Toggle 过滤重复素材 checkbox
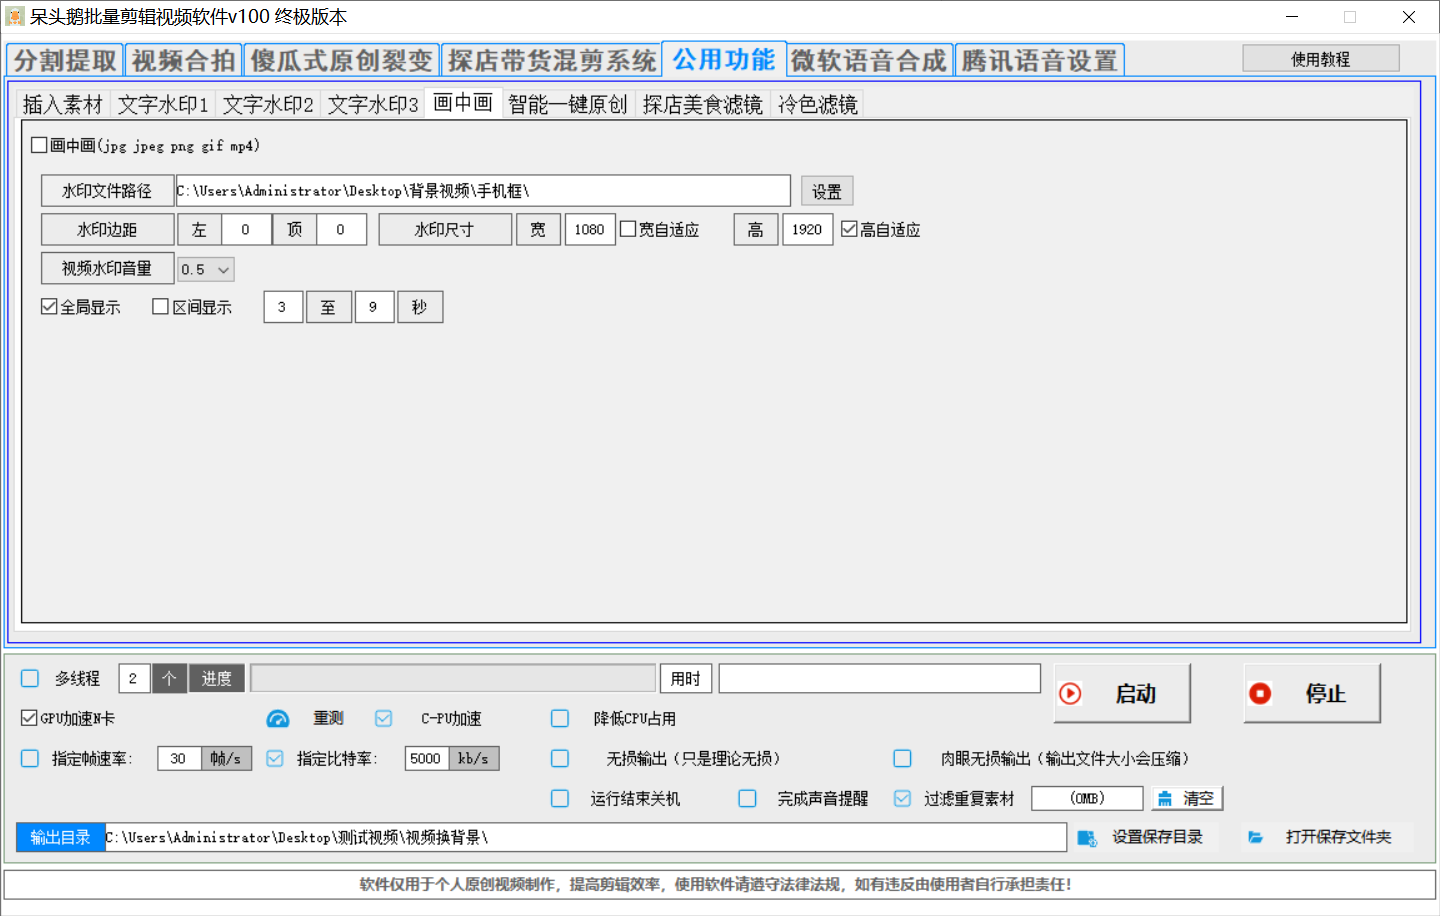The height and width of the screenshot is (916, 1440). point(902,798)
